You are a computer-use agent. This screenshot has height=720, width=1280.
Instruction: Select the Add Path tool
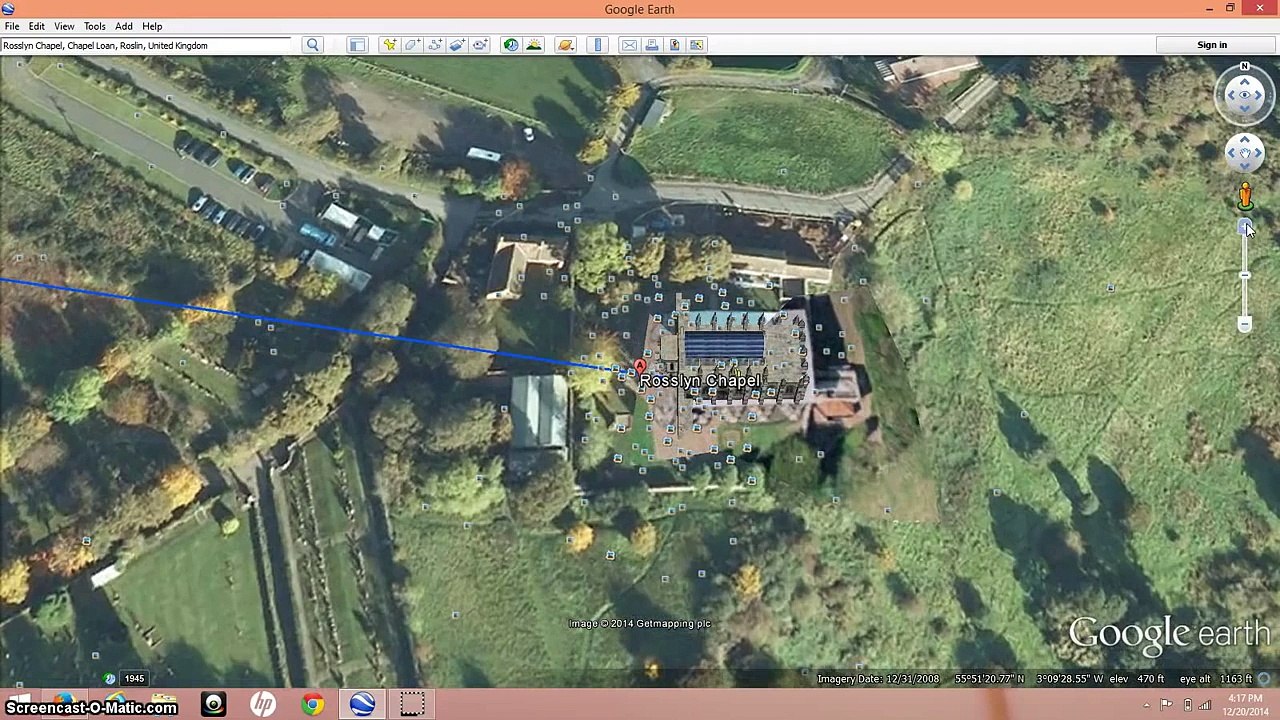435,45
